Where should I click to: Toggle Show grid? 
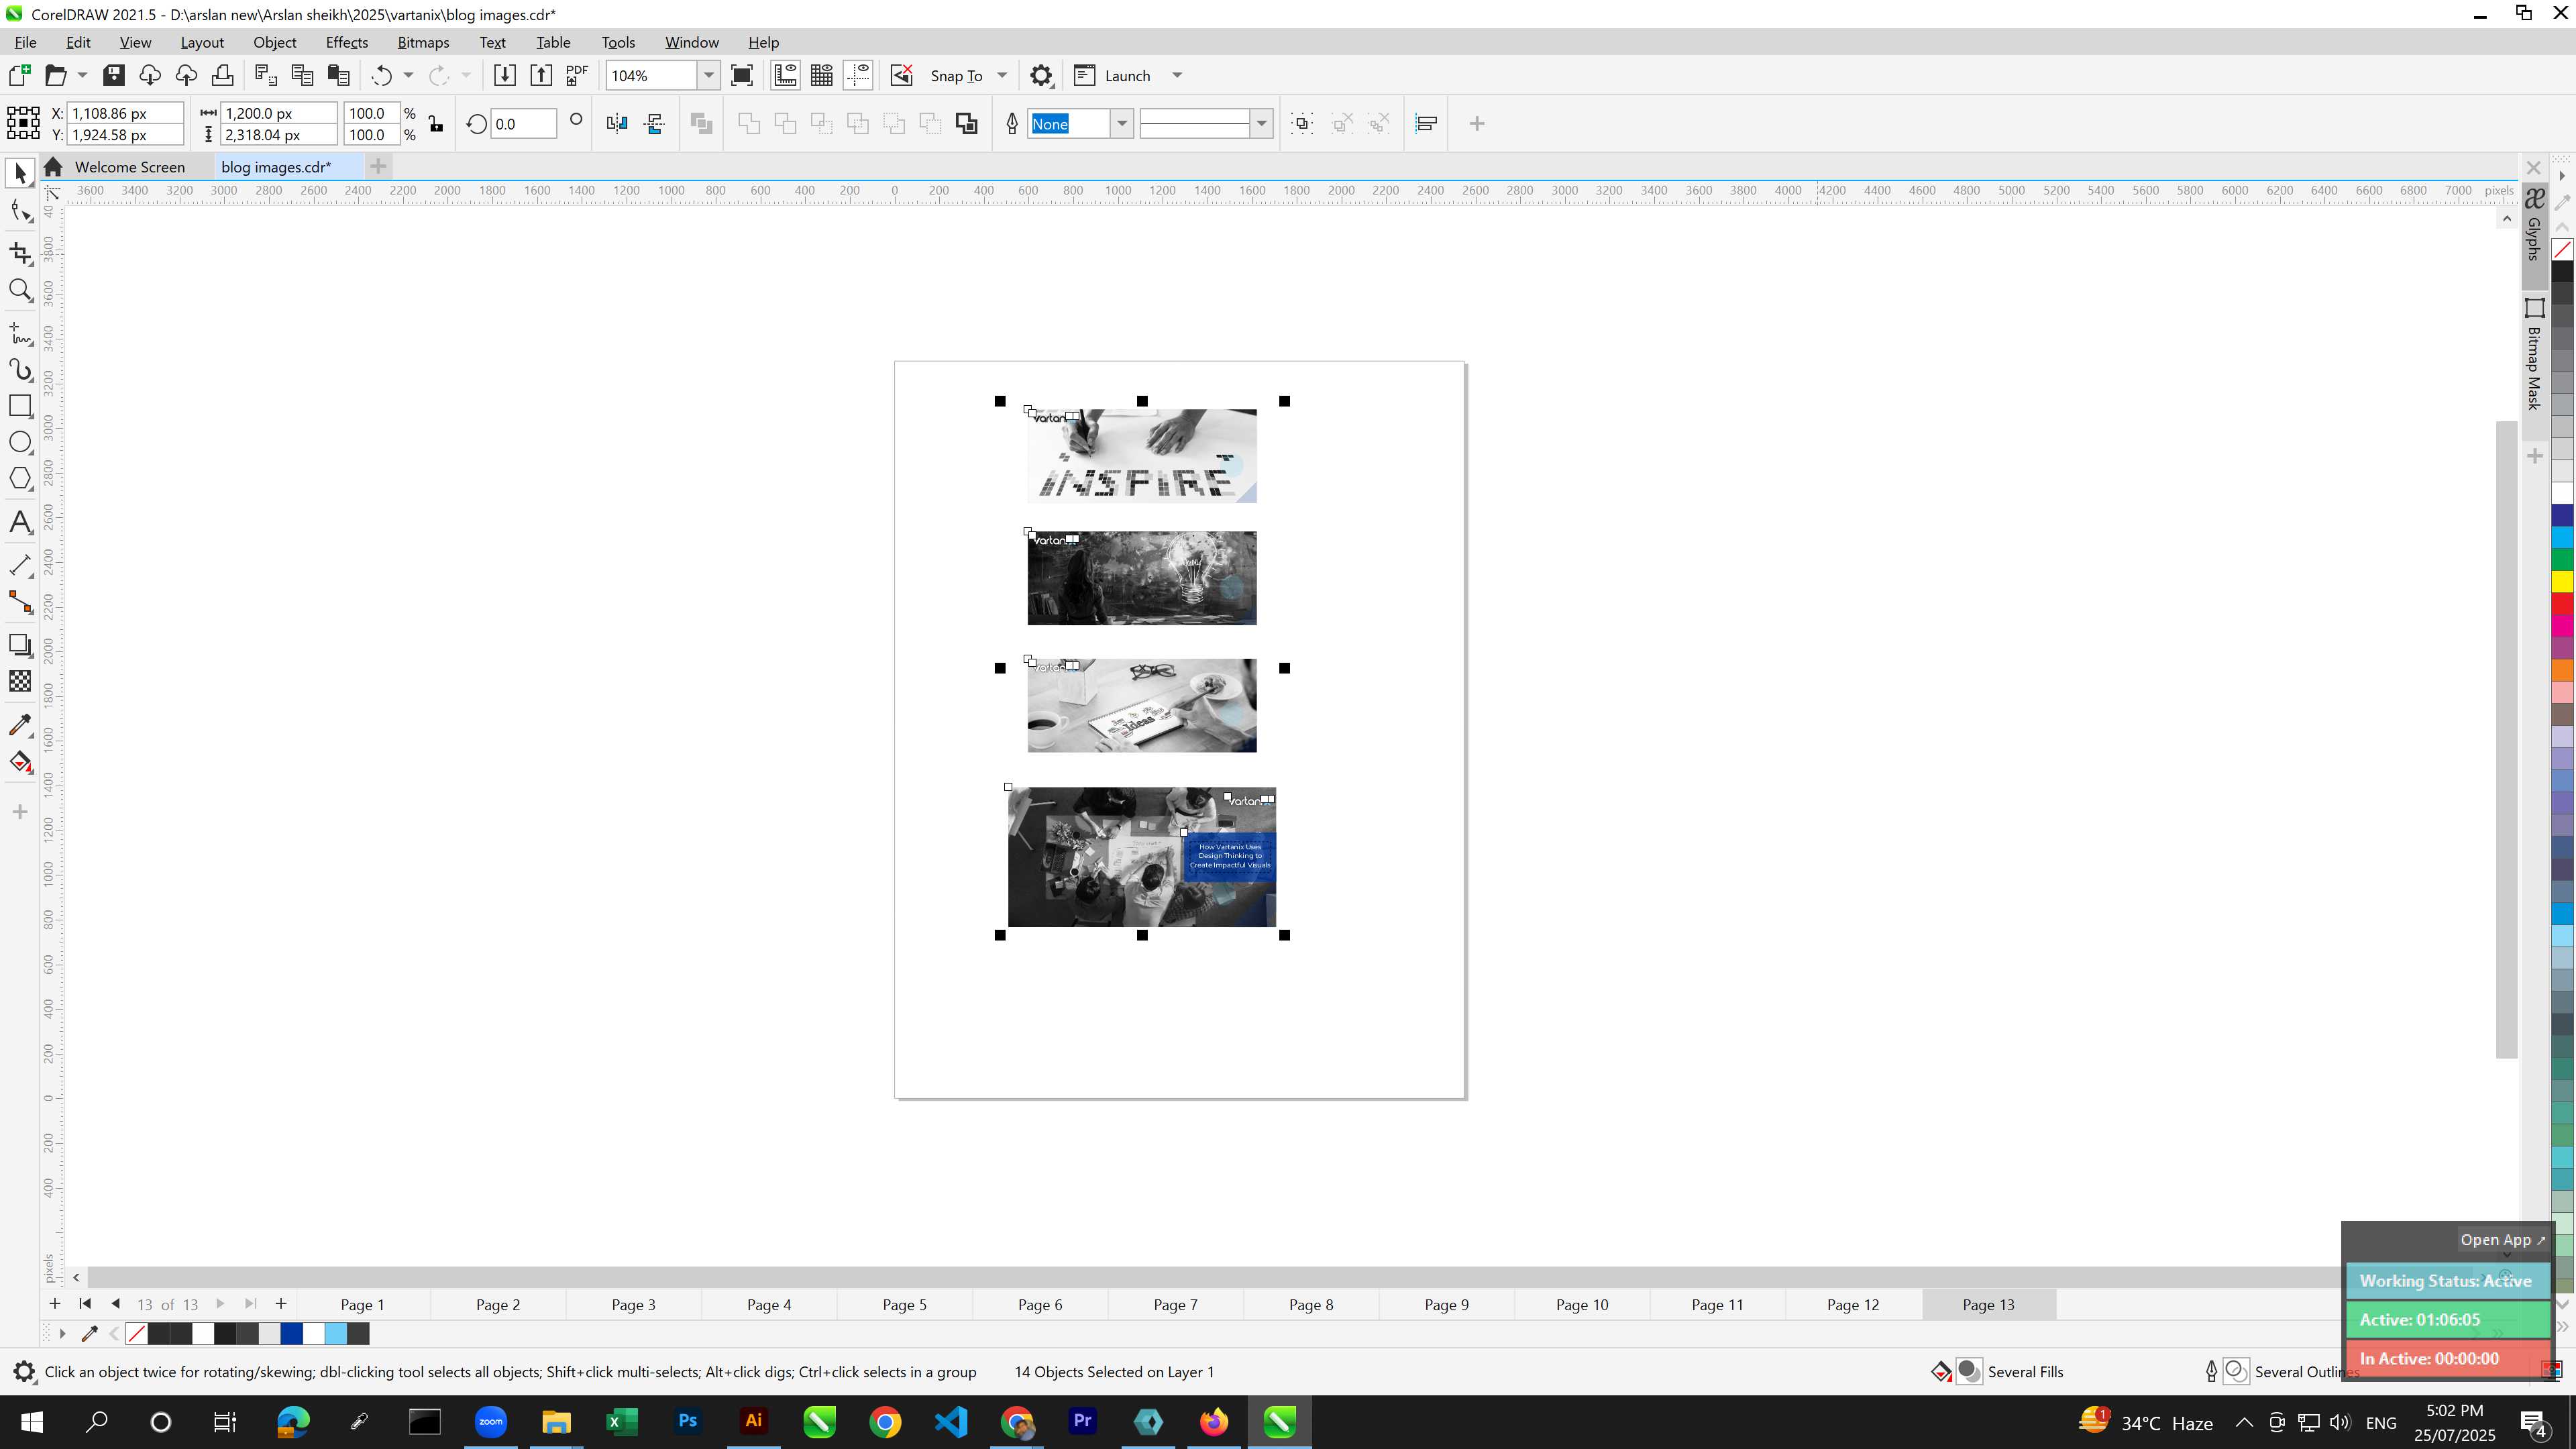coord(822,75)
